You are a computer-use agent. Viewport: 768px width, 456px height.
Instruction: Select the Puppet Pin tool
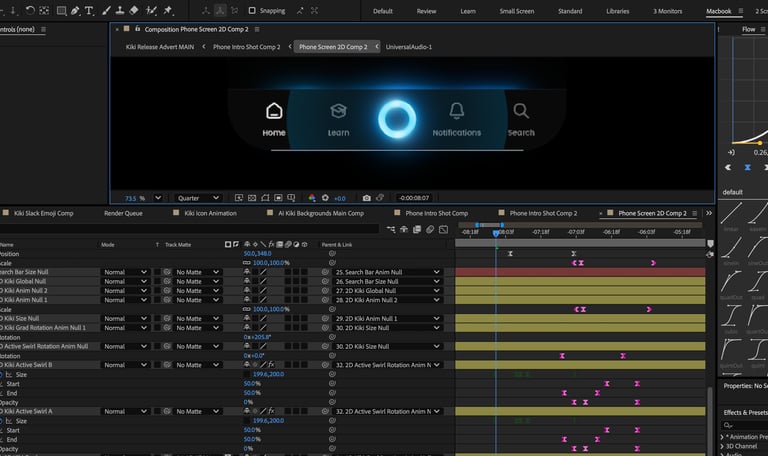click(x=167, y=11)
